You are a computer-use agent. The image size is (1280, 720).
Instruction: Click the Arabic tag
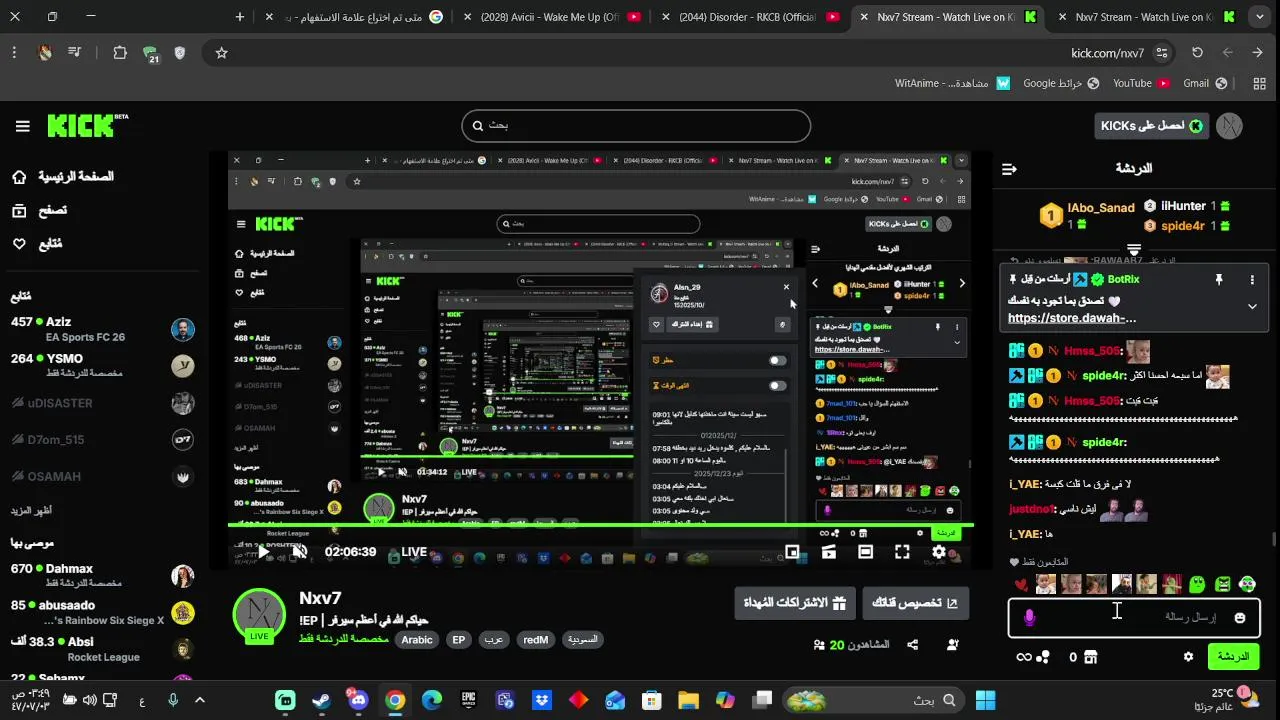click(x=417, y=640)
